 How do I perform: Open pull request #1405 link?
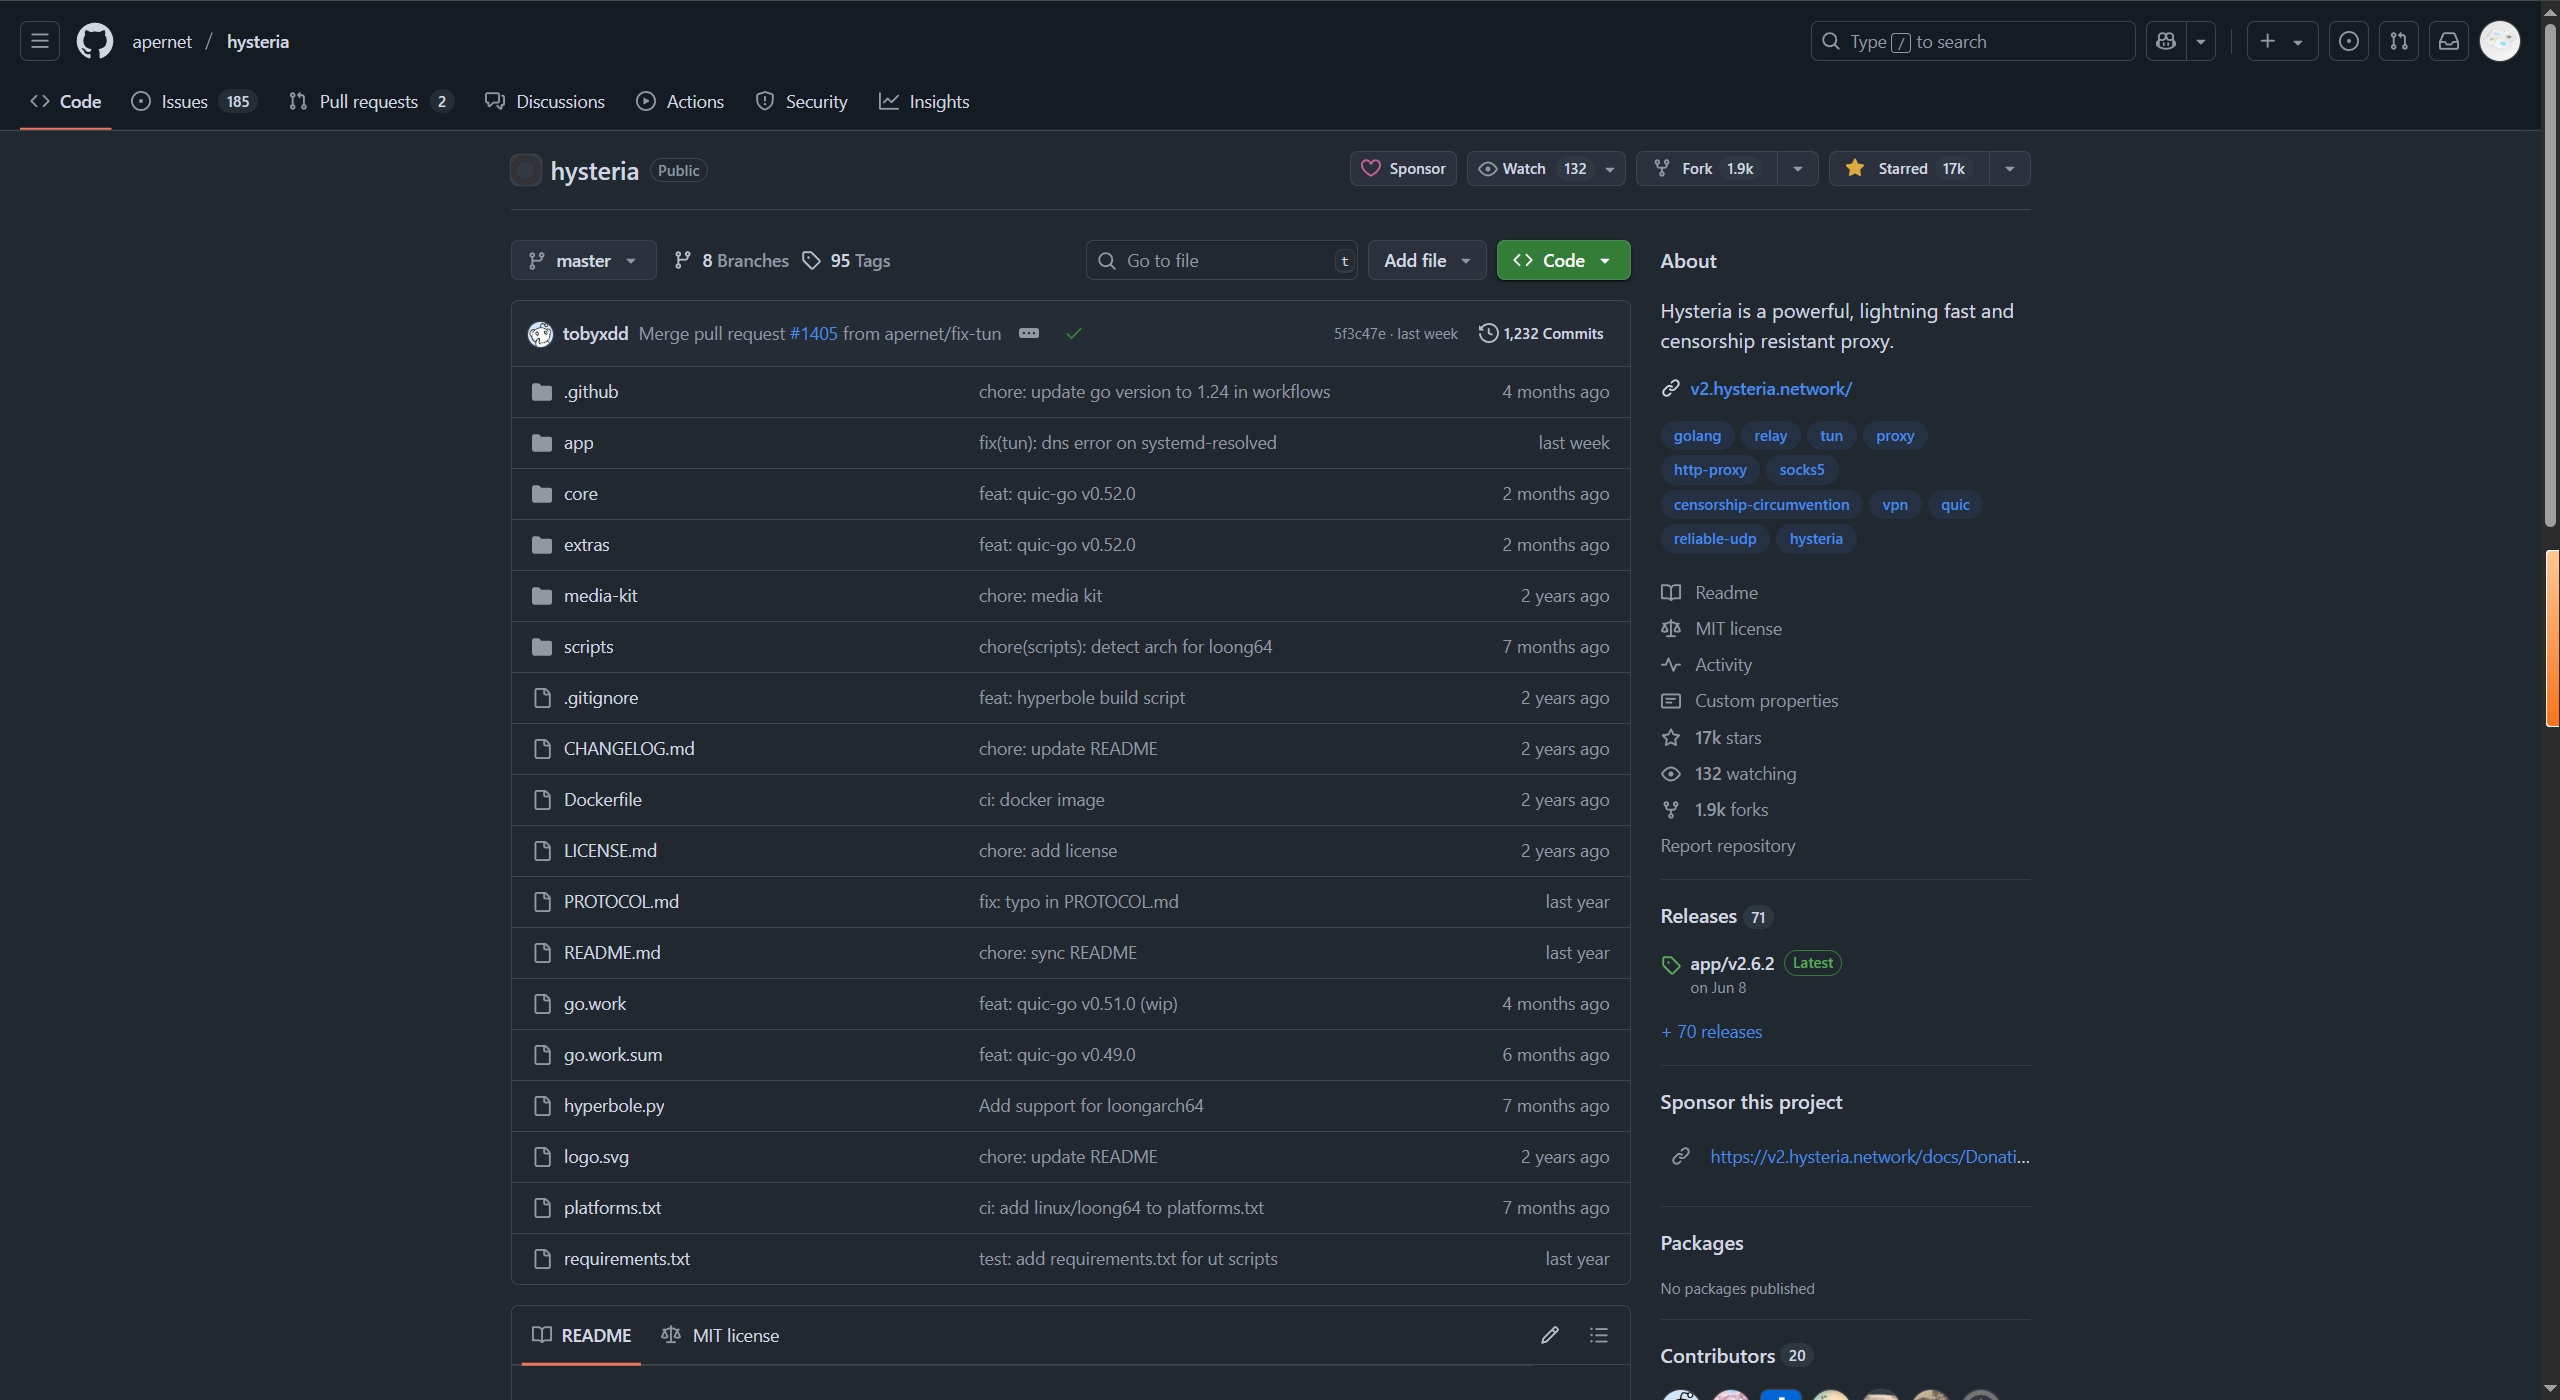pos(813,334)
